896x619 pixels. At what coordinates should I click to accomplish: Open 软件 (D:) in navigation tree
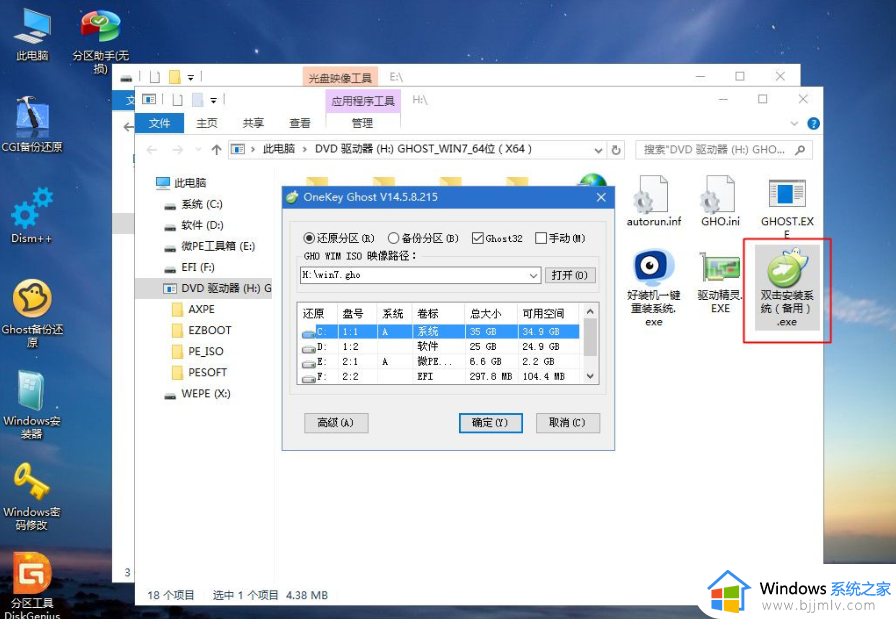pos(194,225)
